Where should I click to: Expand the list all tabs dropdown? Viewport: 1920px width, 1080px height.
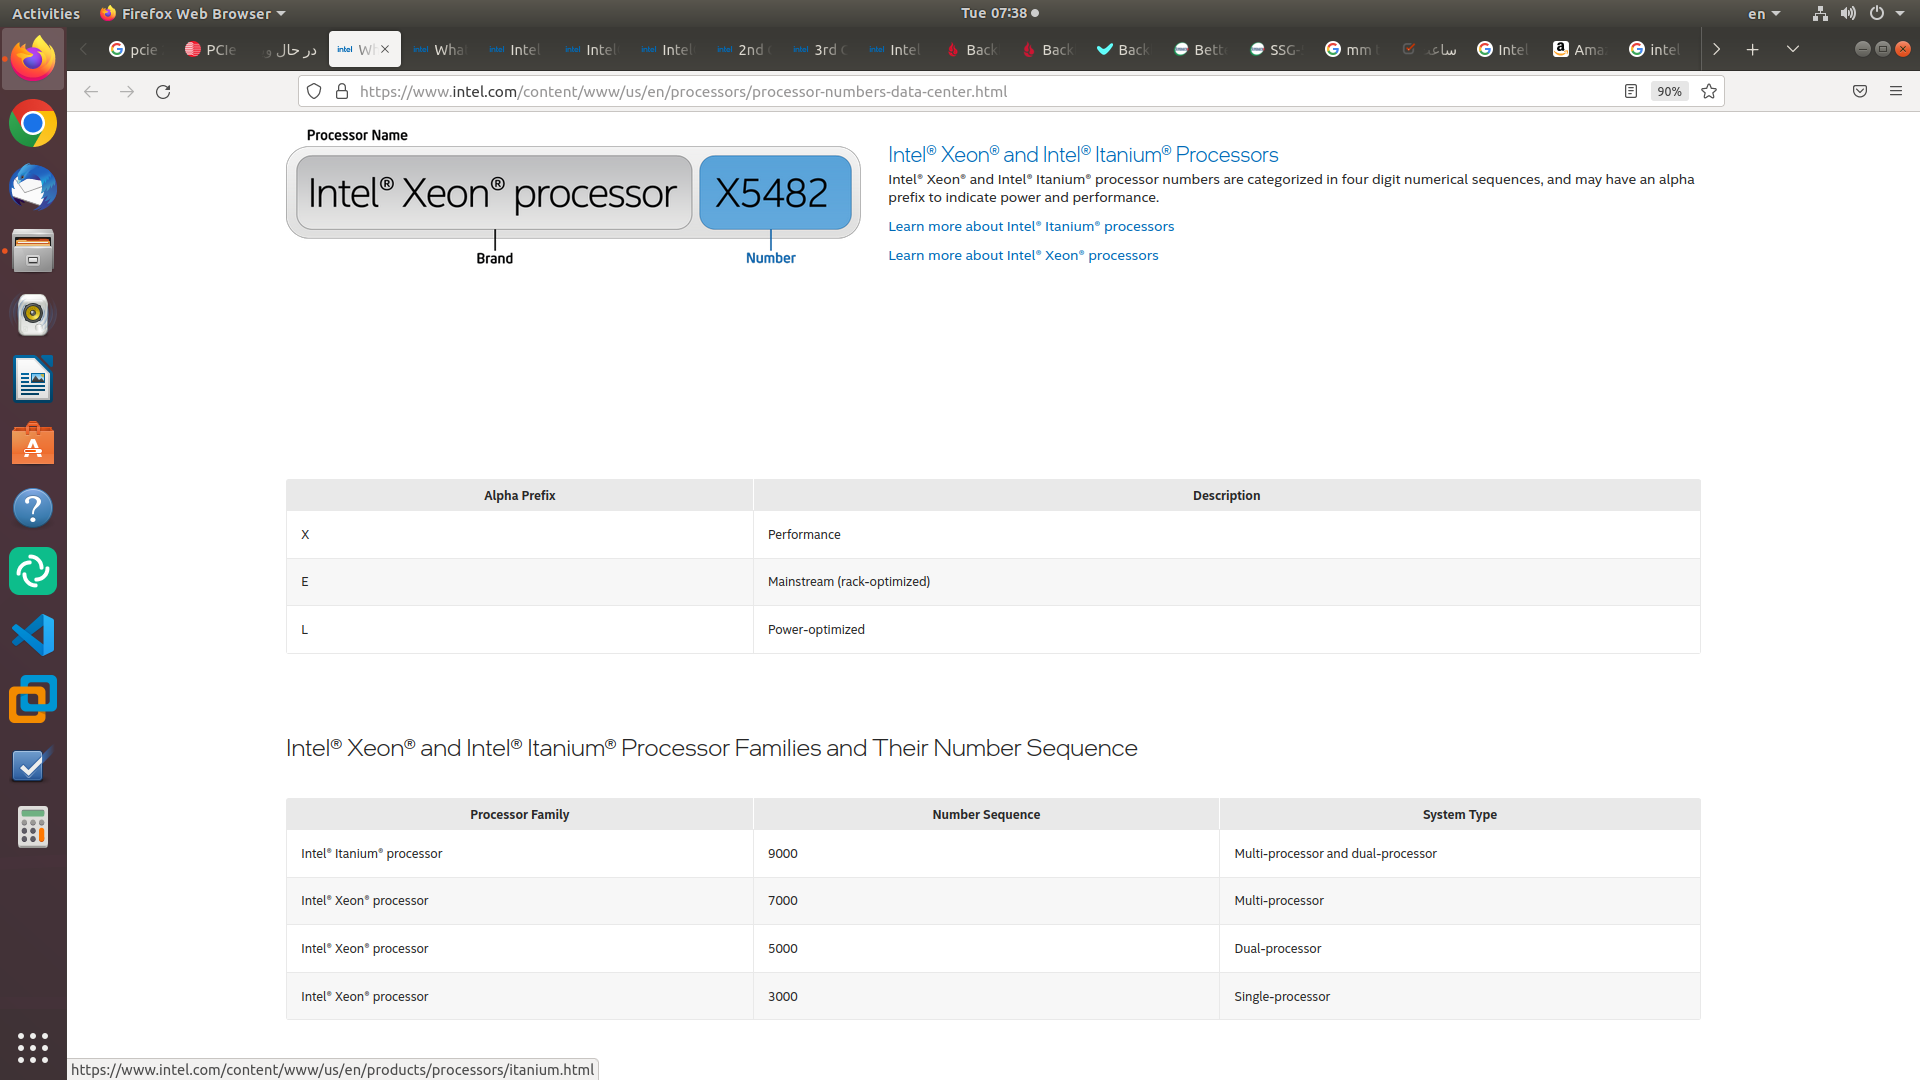point(1793,49)
